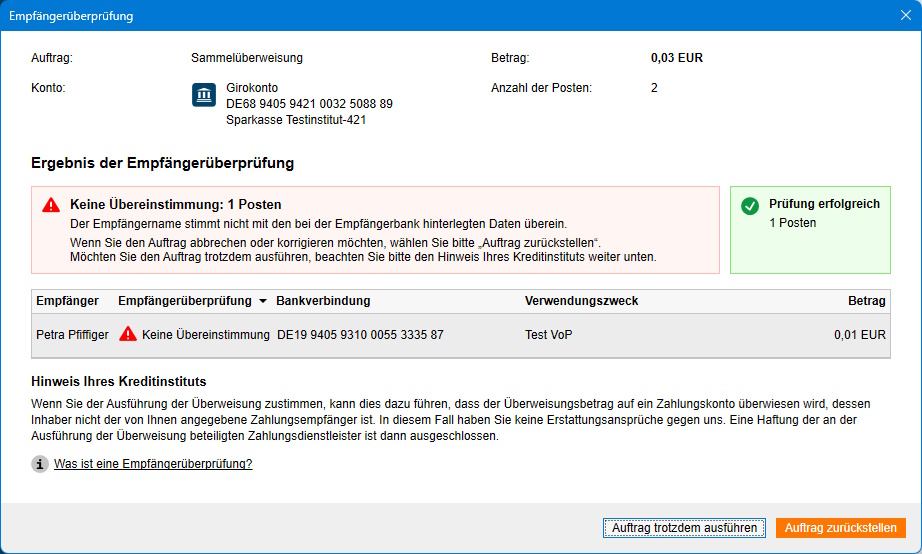Click the red warning triangle in the mismatch banner
Viewport: 922px width, 554px height.
[x=51, y=205]
